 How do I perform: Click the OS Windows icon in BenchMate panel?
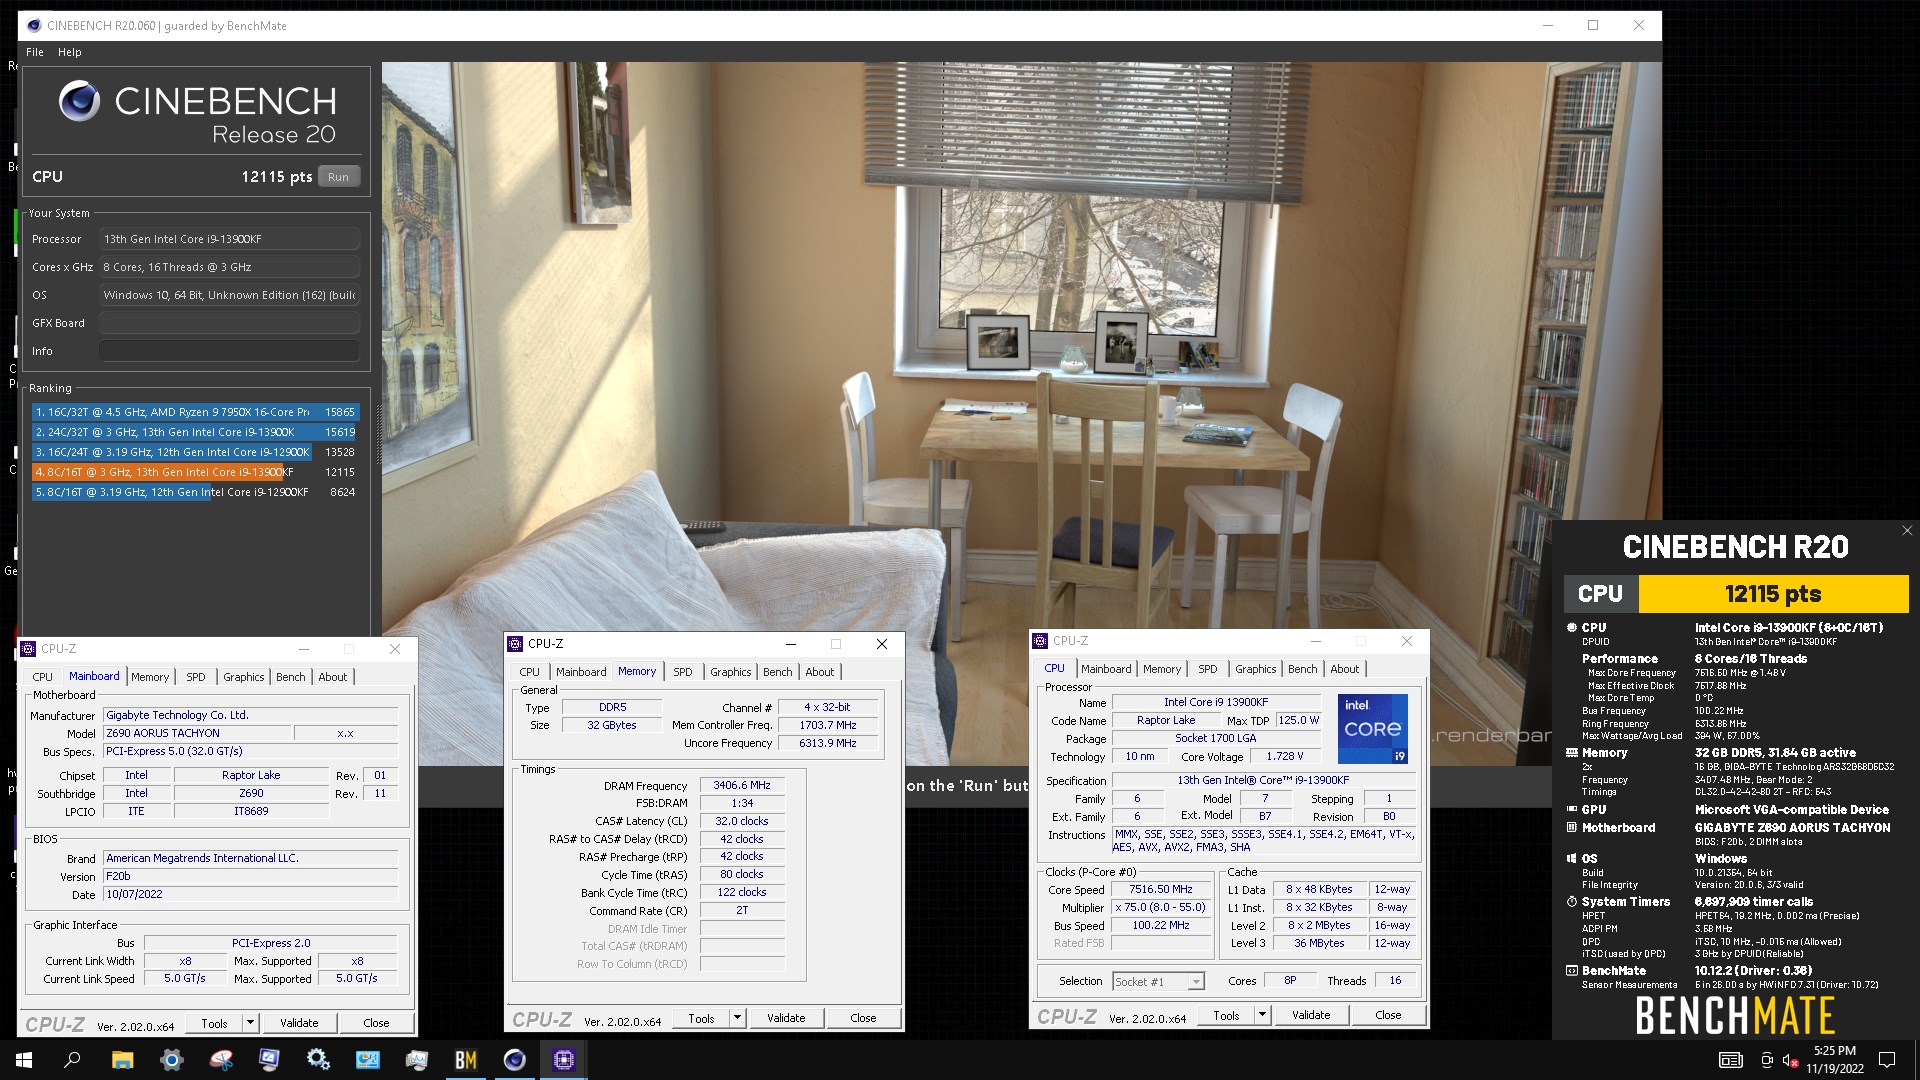click(x=1572, y=859)
